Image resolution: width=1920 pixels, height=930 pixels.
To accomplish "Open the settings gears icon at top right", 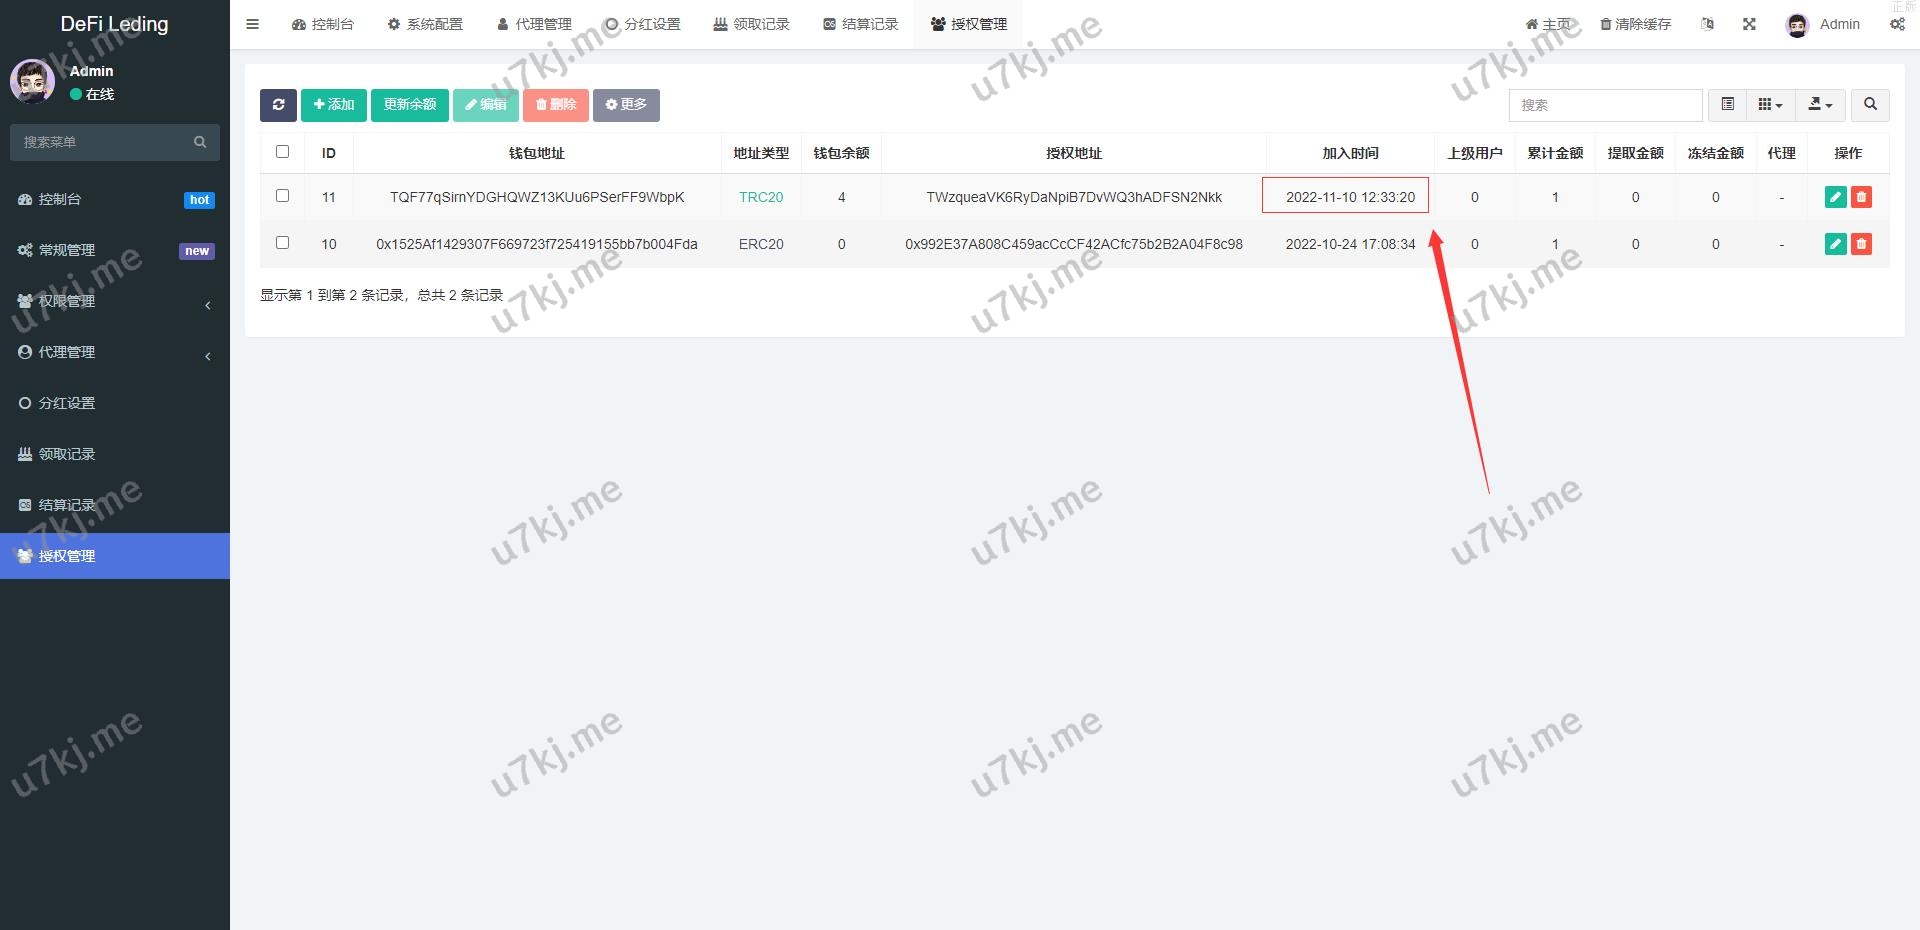I will click(x=1897, y=24).
